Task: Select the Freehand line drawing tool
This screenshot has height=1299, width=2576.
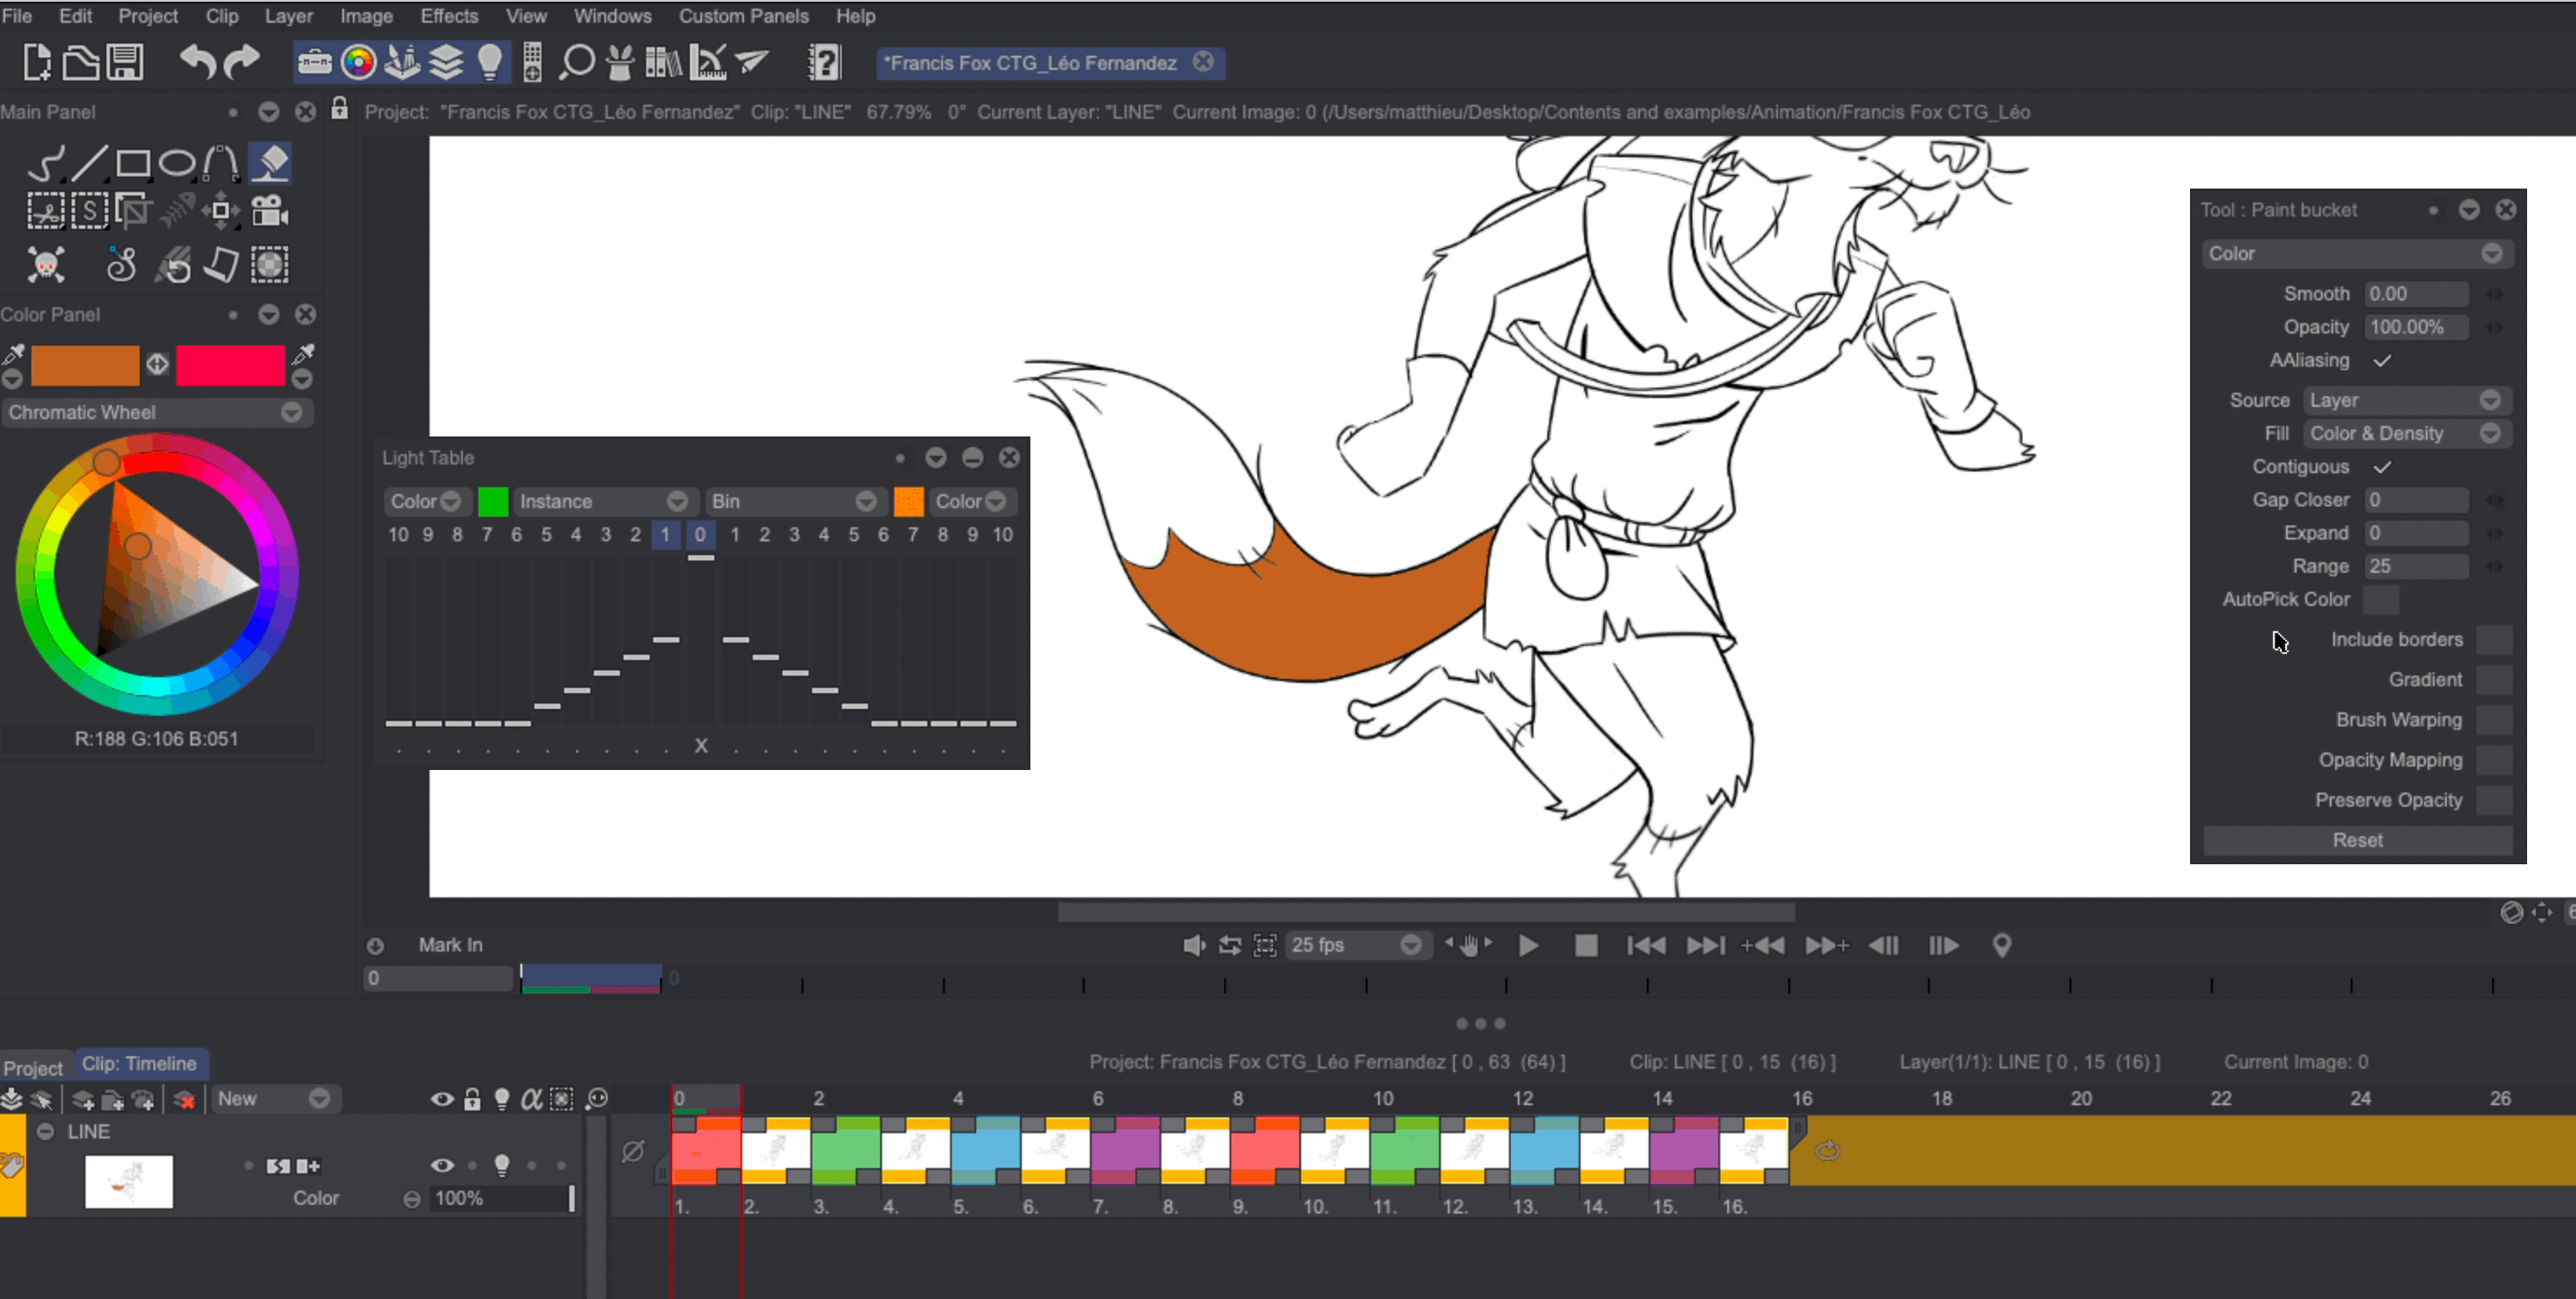Action: tap(45, 162)
